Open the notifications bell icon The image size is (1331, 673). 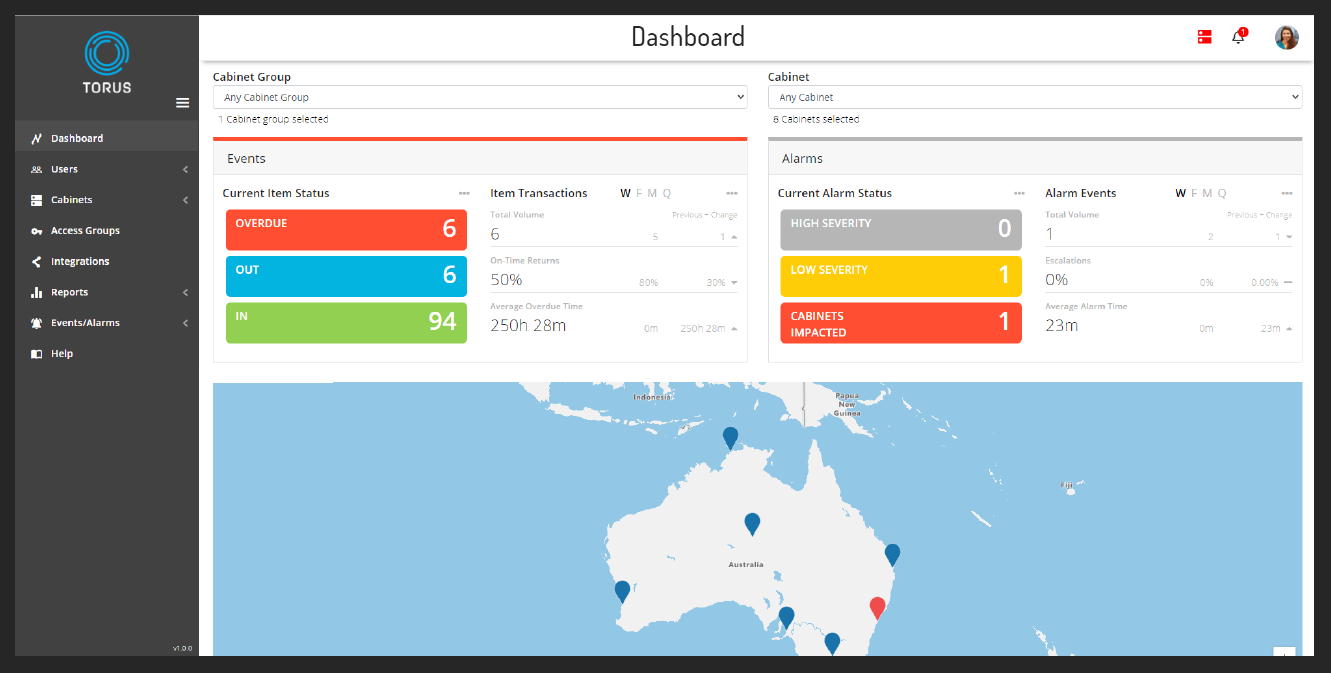[1238, 38]
